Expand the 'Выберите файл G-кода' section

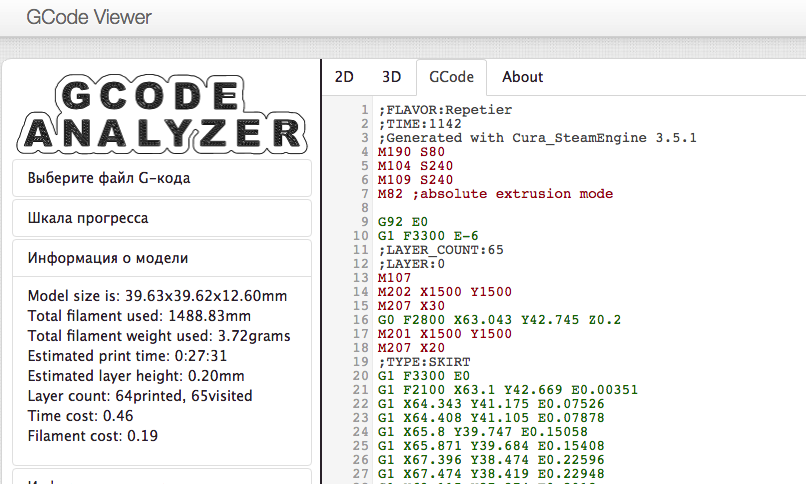tap(162, 178)
